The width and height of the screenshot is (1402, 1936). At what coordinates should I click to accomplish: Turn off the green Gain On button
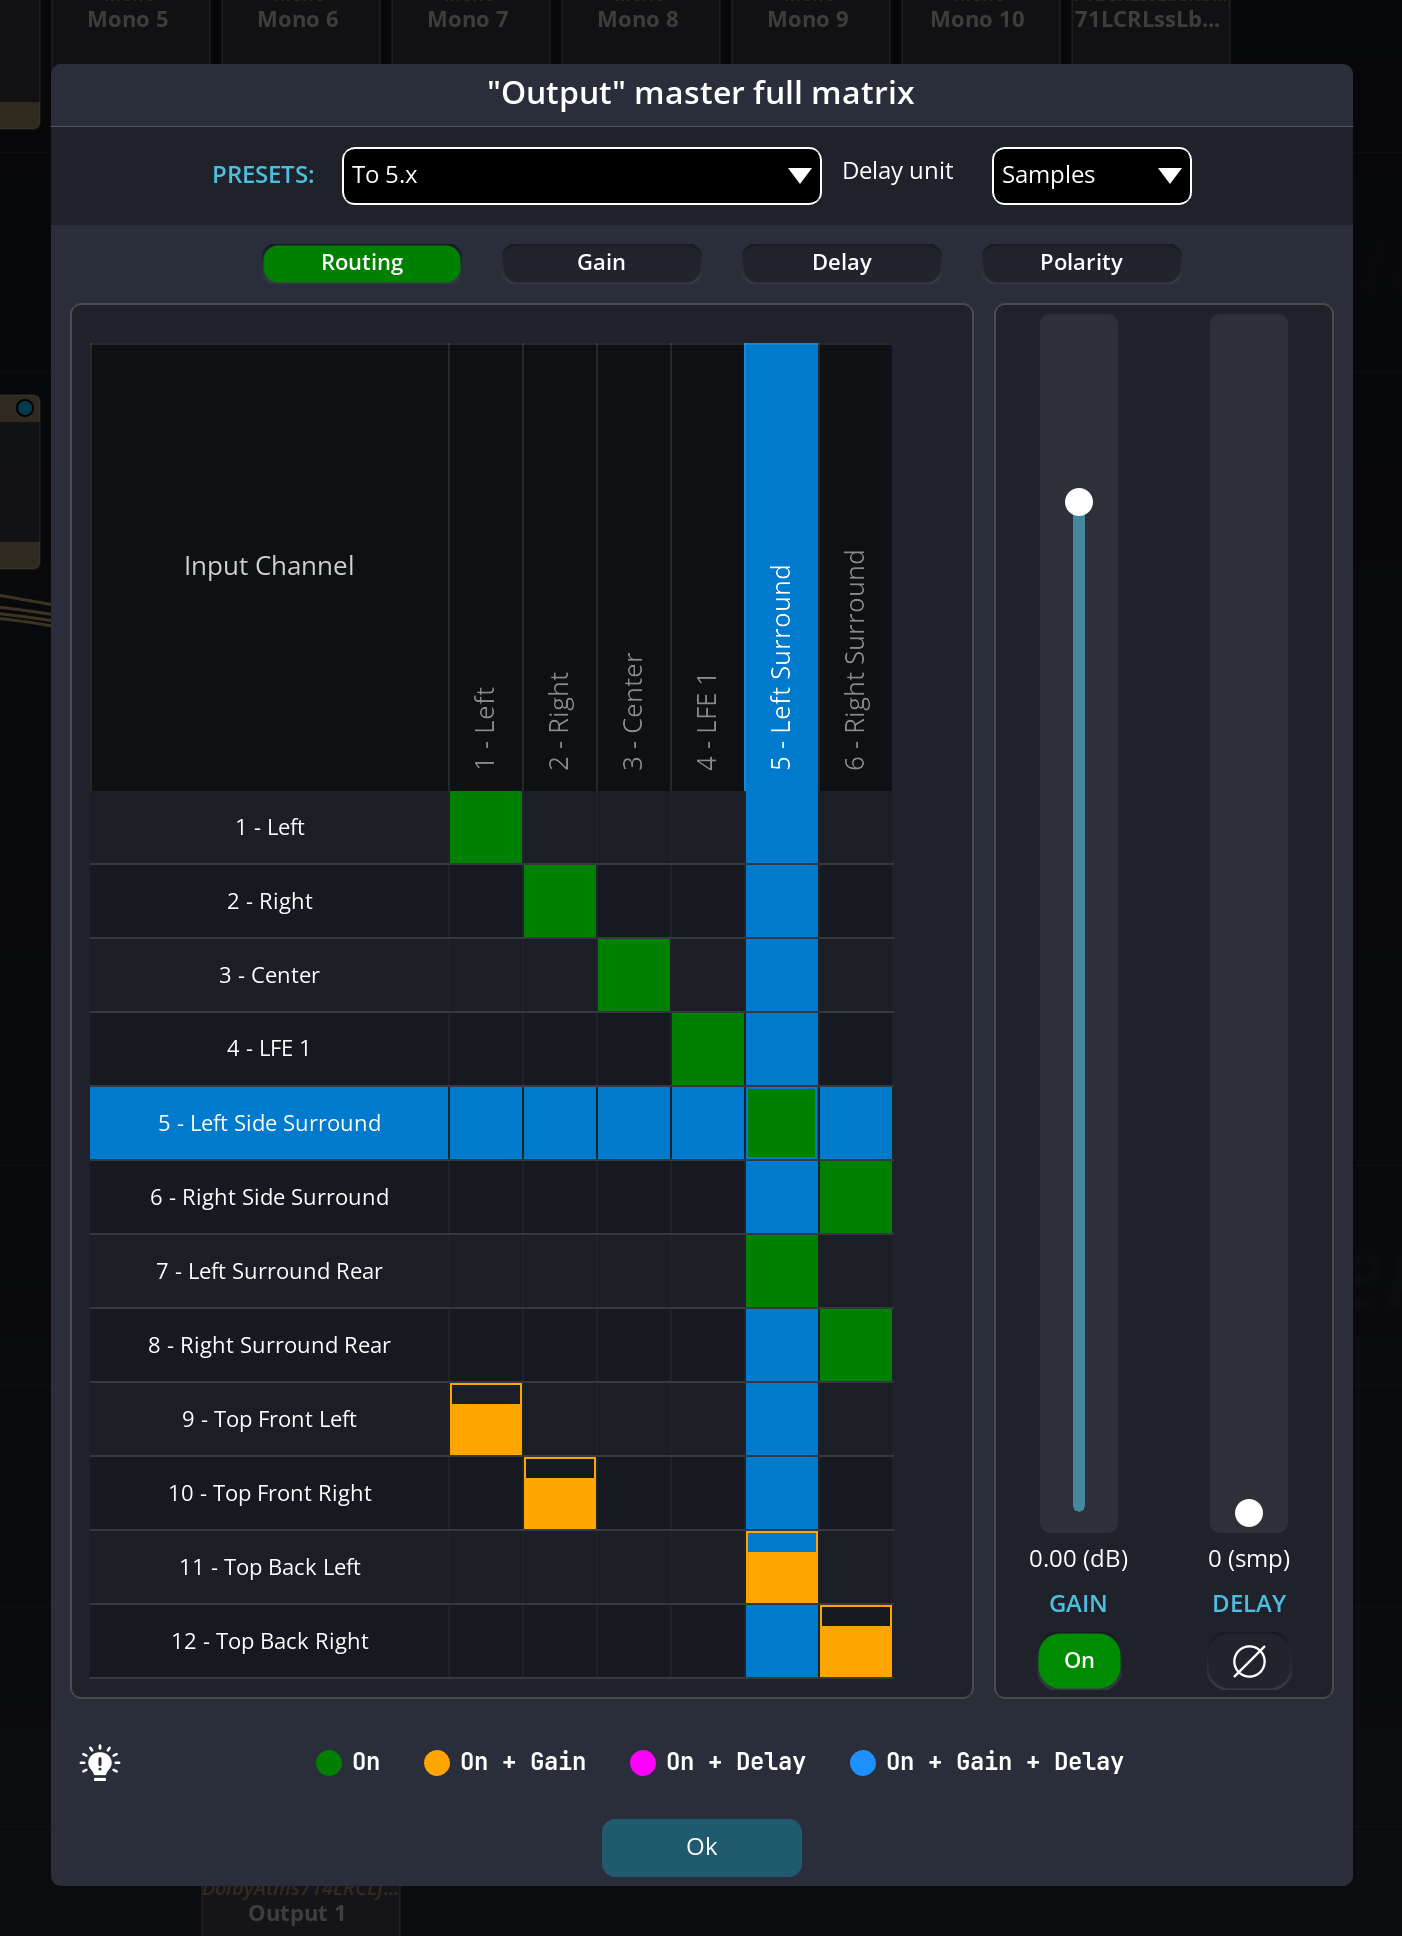tap(1079, 1661)
